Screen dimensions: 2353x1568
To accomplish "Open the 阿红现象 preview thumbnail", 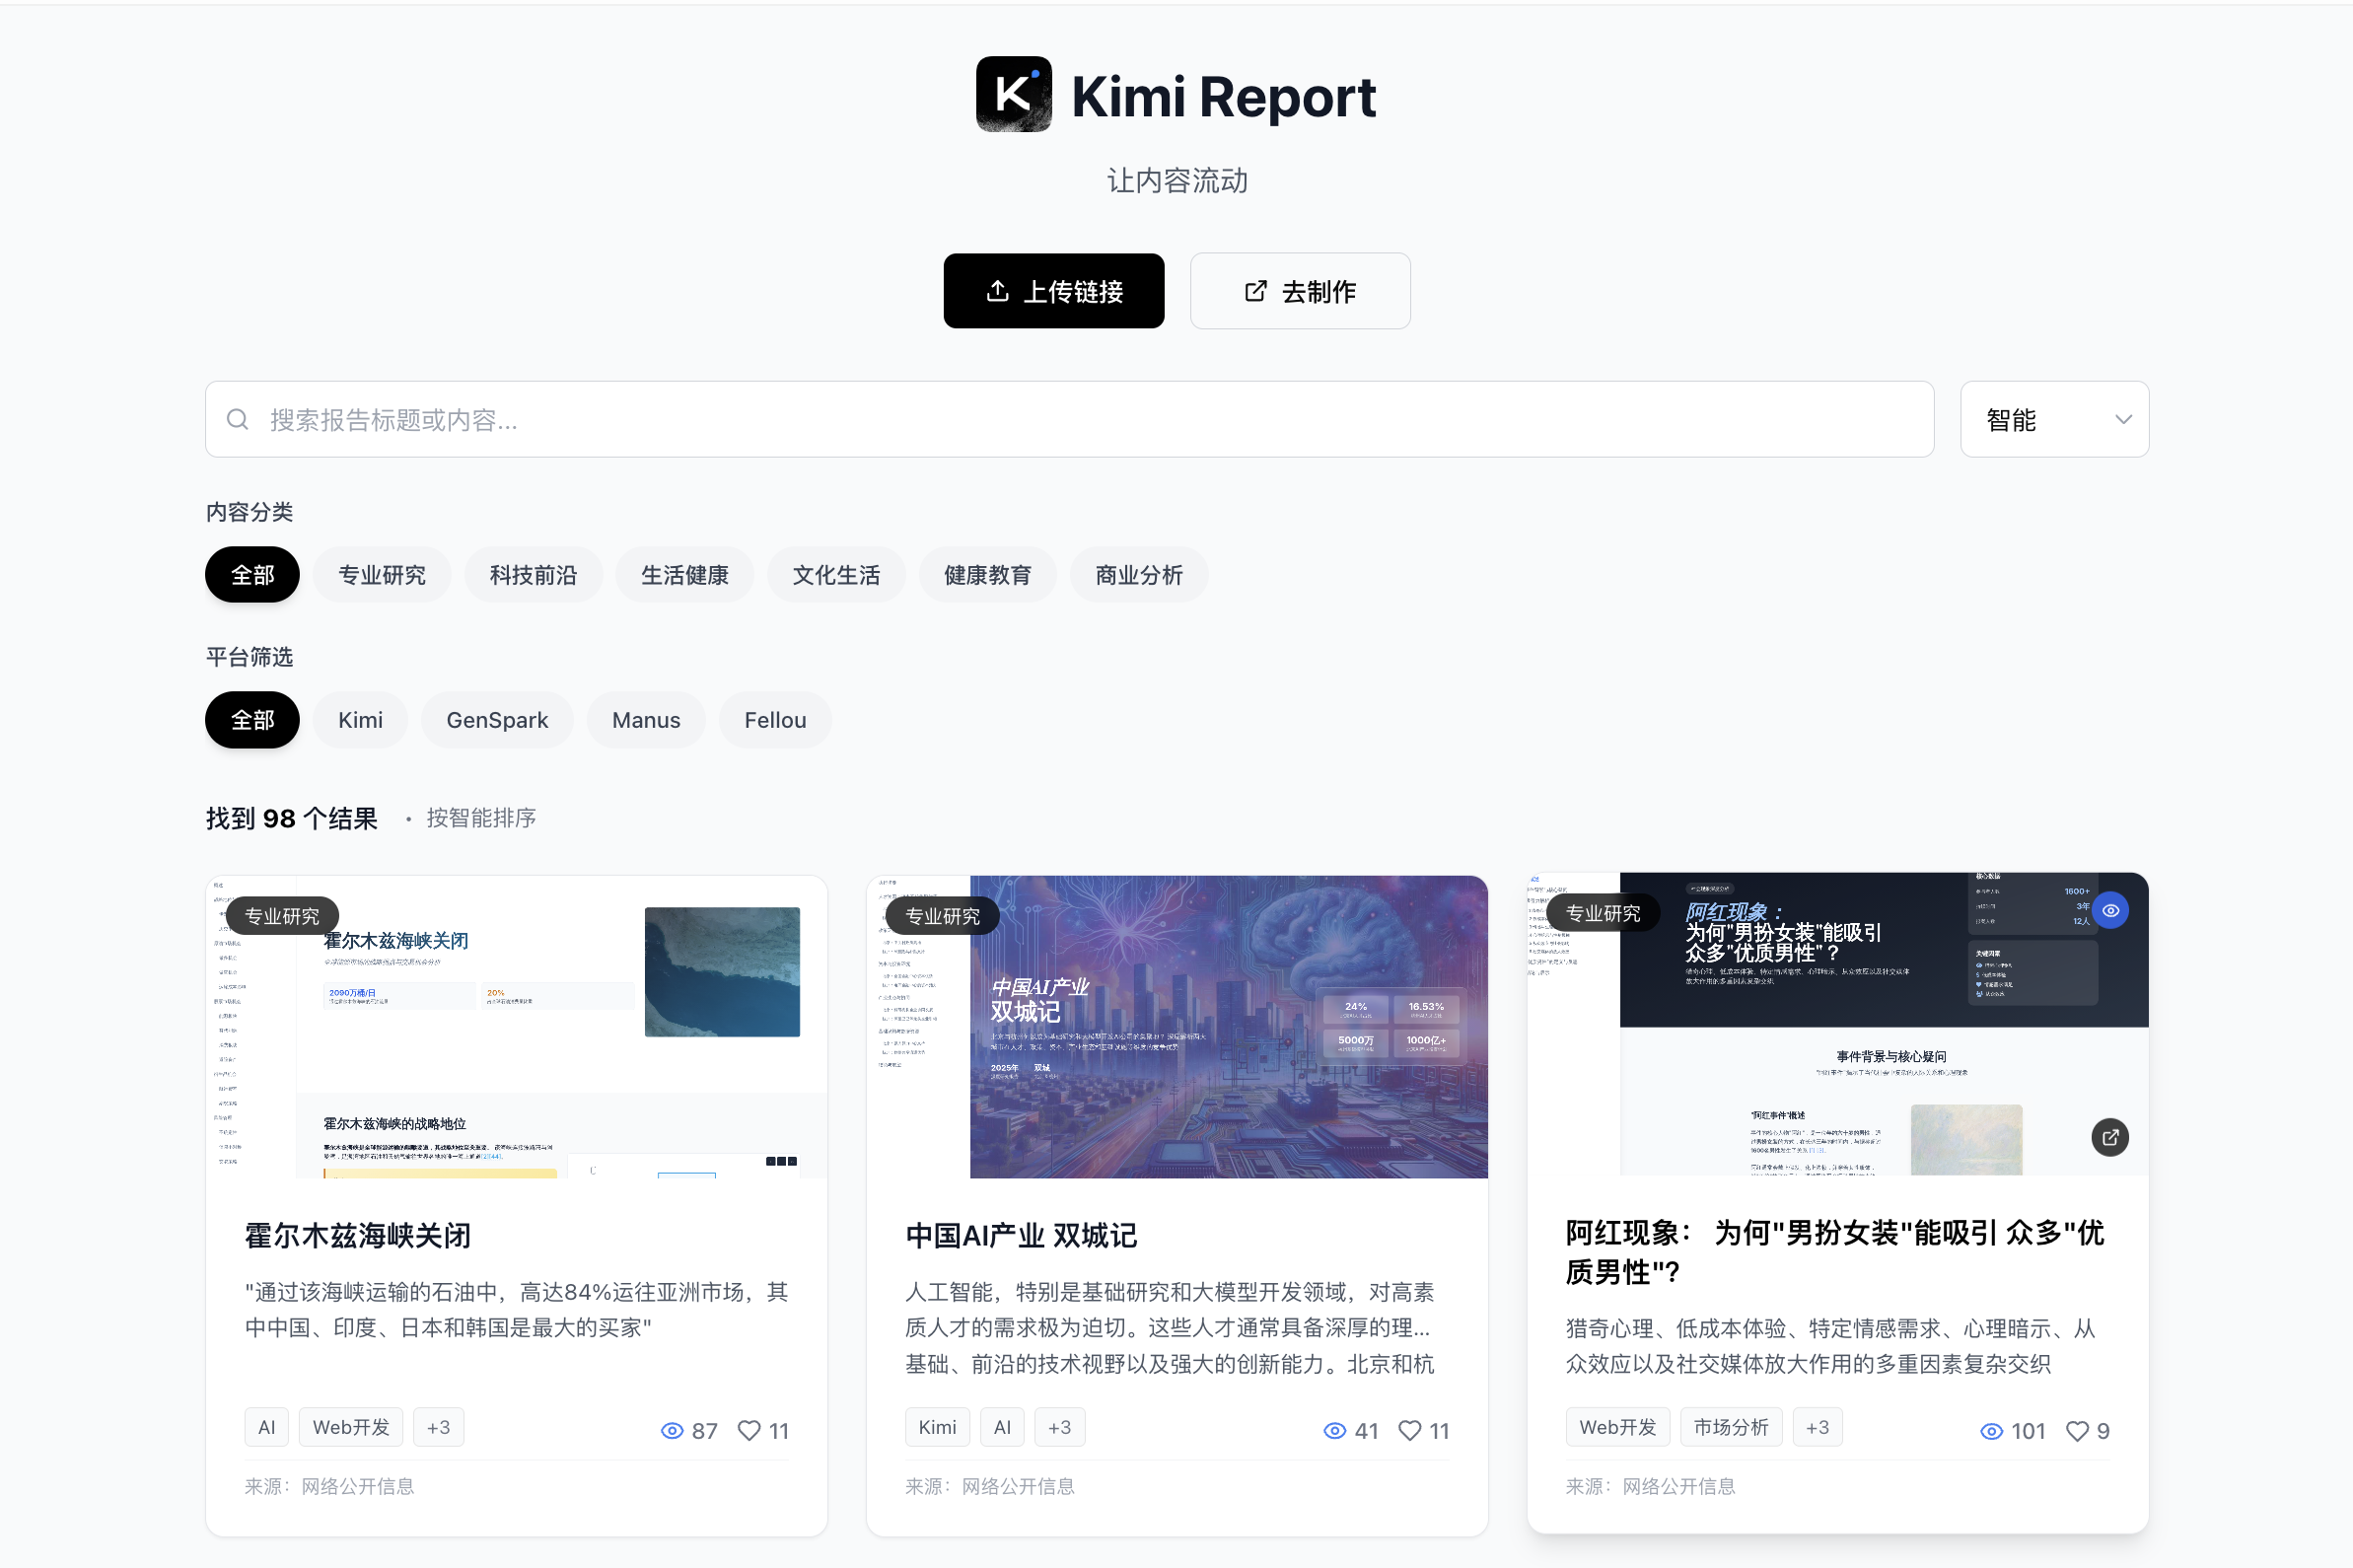I will point(1838,1024).
